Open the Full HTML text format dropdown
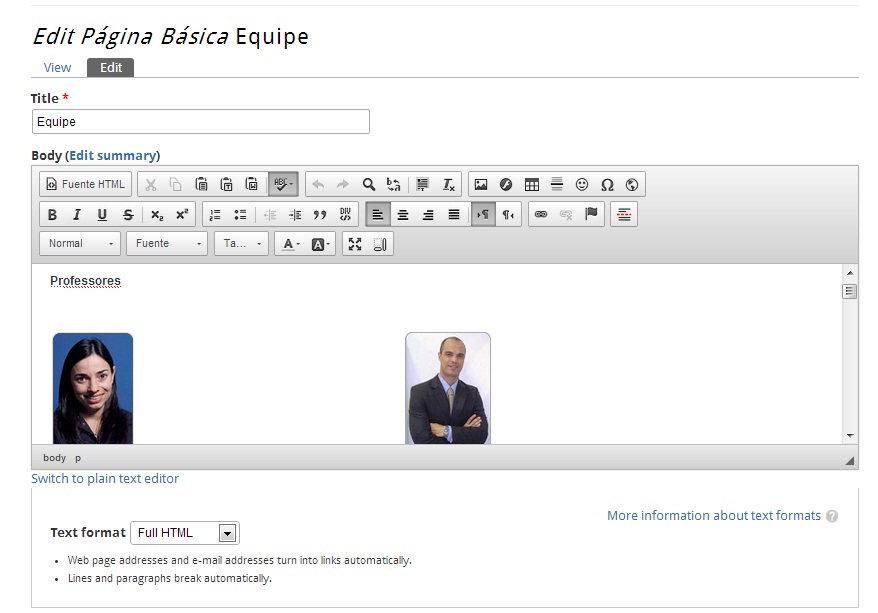This screenshot has width=878, height=613. point(185,533)
